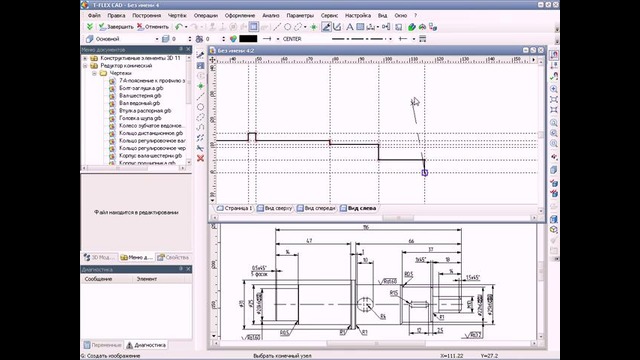Image resolution: width=640 pixels, height=360 pixels.
Task: Click the green node tool in top toolbar
Action: (x=313, y=27)
